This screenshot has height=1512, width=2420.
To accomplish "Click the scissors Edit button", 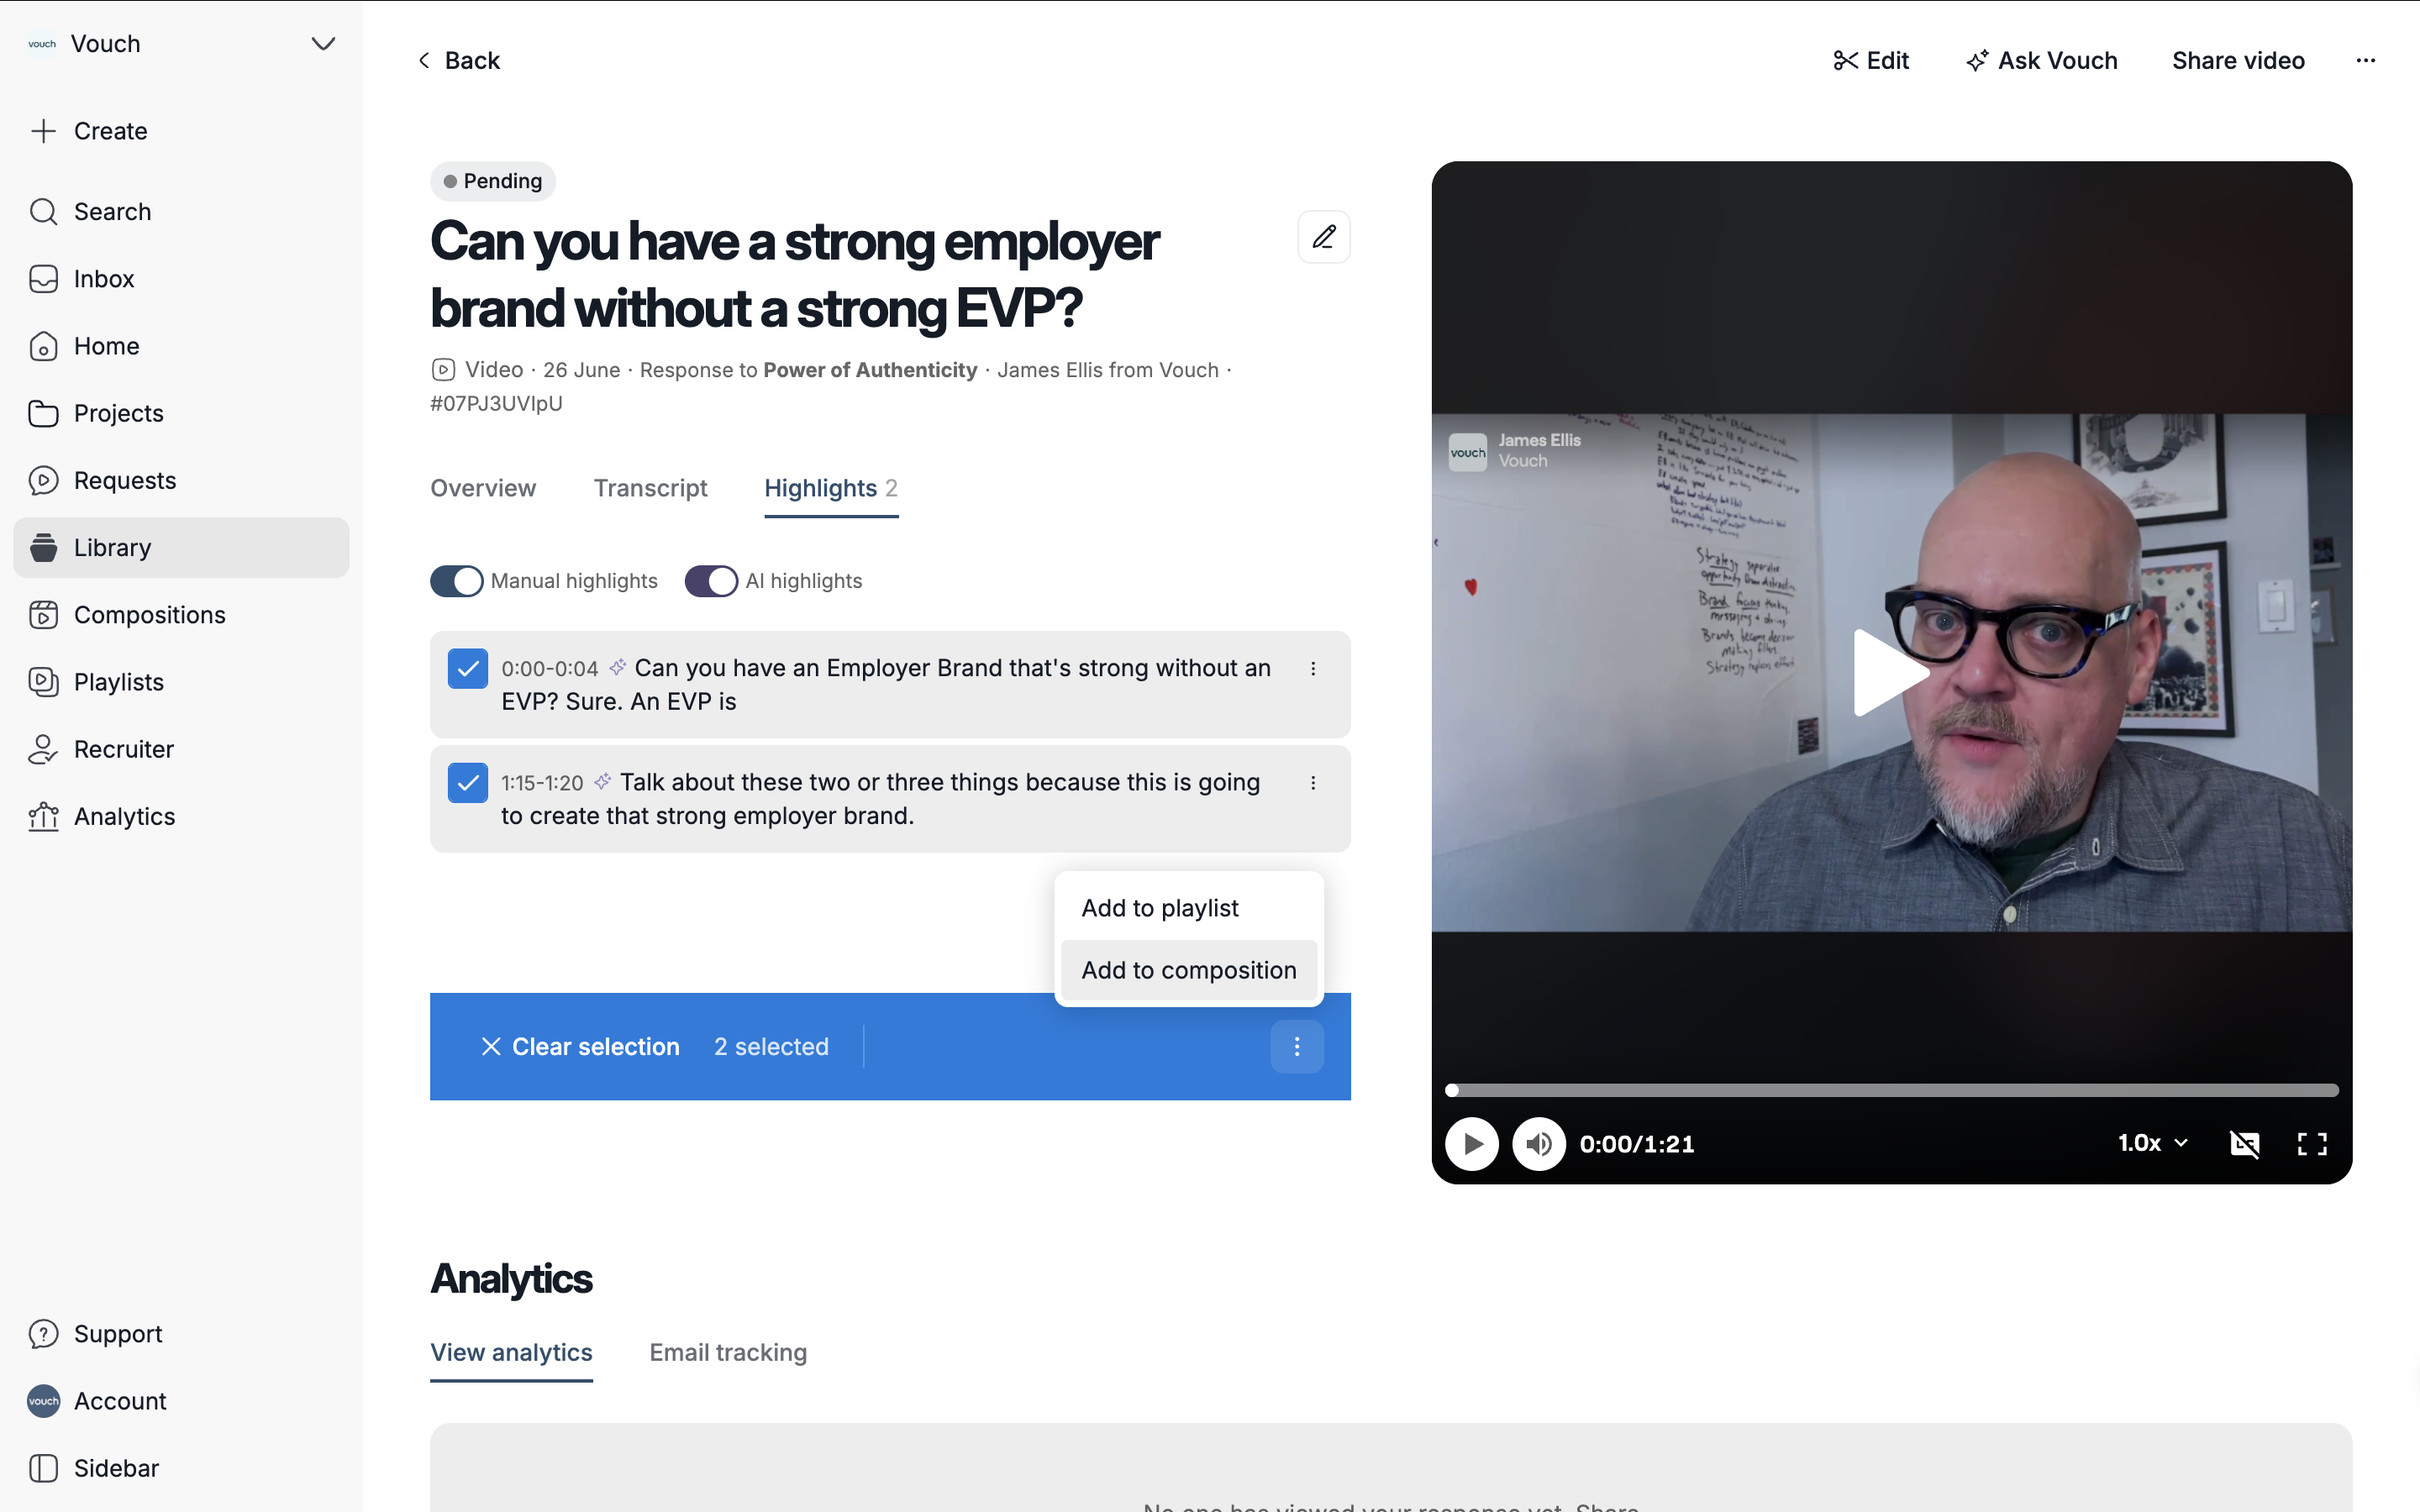I will tap(1870, 60).
